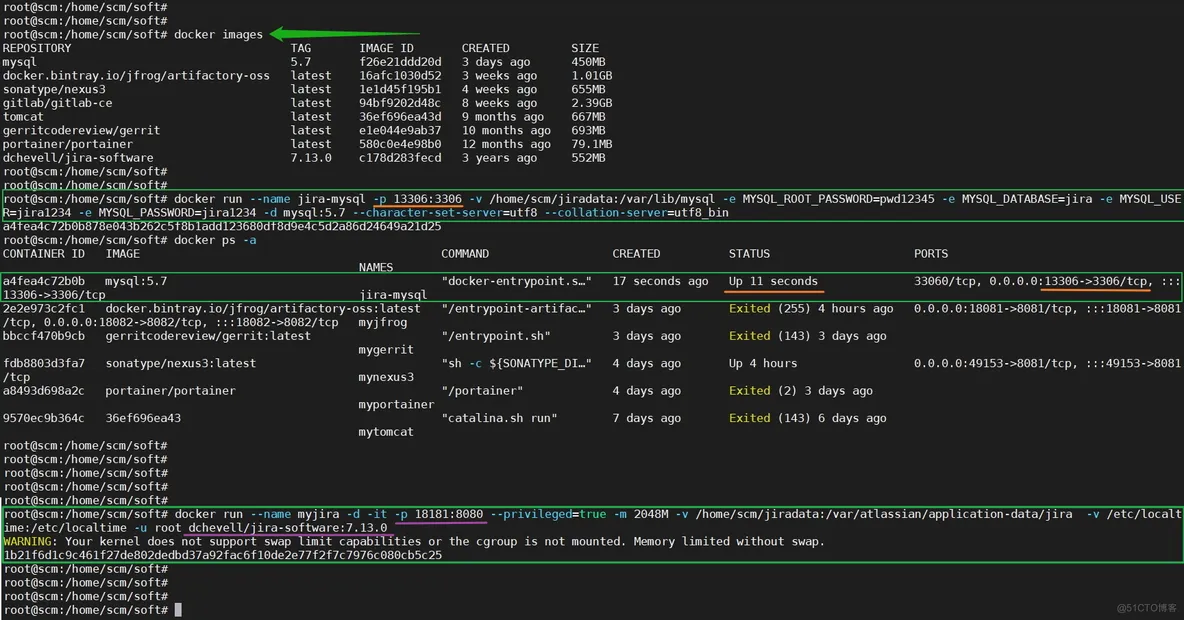Select MYSQL_ROOT_PASSWORD=pwd12345 text
This screenshot has width=1184, height=620.
click(x=838, y=199)
